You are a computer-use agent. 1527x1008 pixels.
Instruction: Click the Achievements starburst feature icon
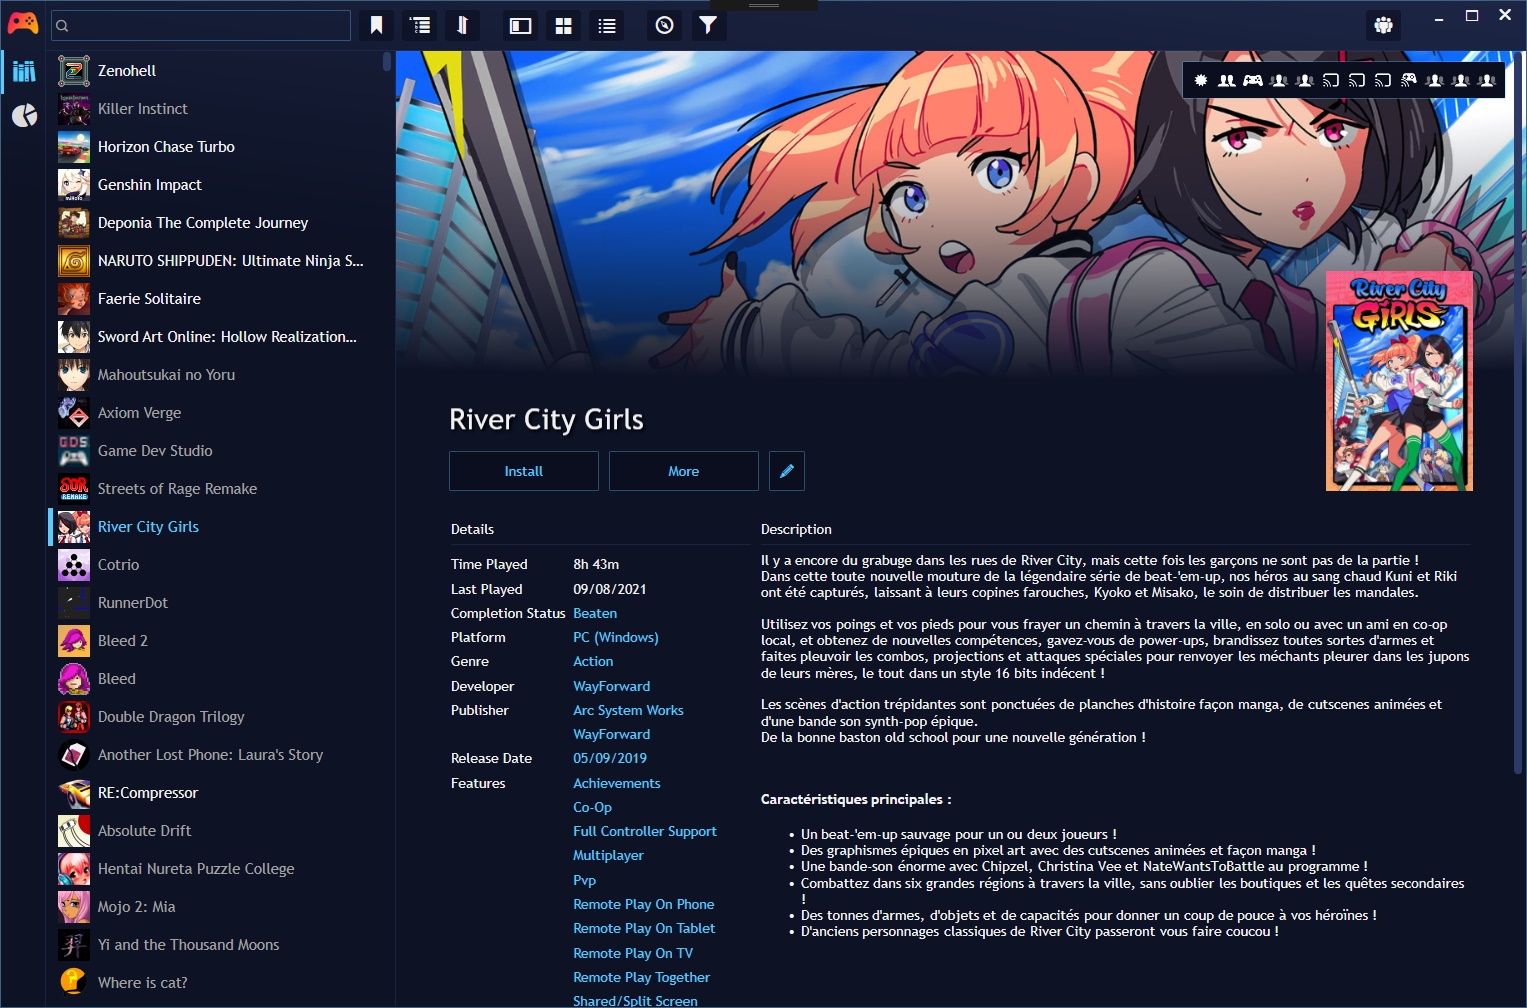(1201, 80)
